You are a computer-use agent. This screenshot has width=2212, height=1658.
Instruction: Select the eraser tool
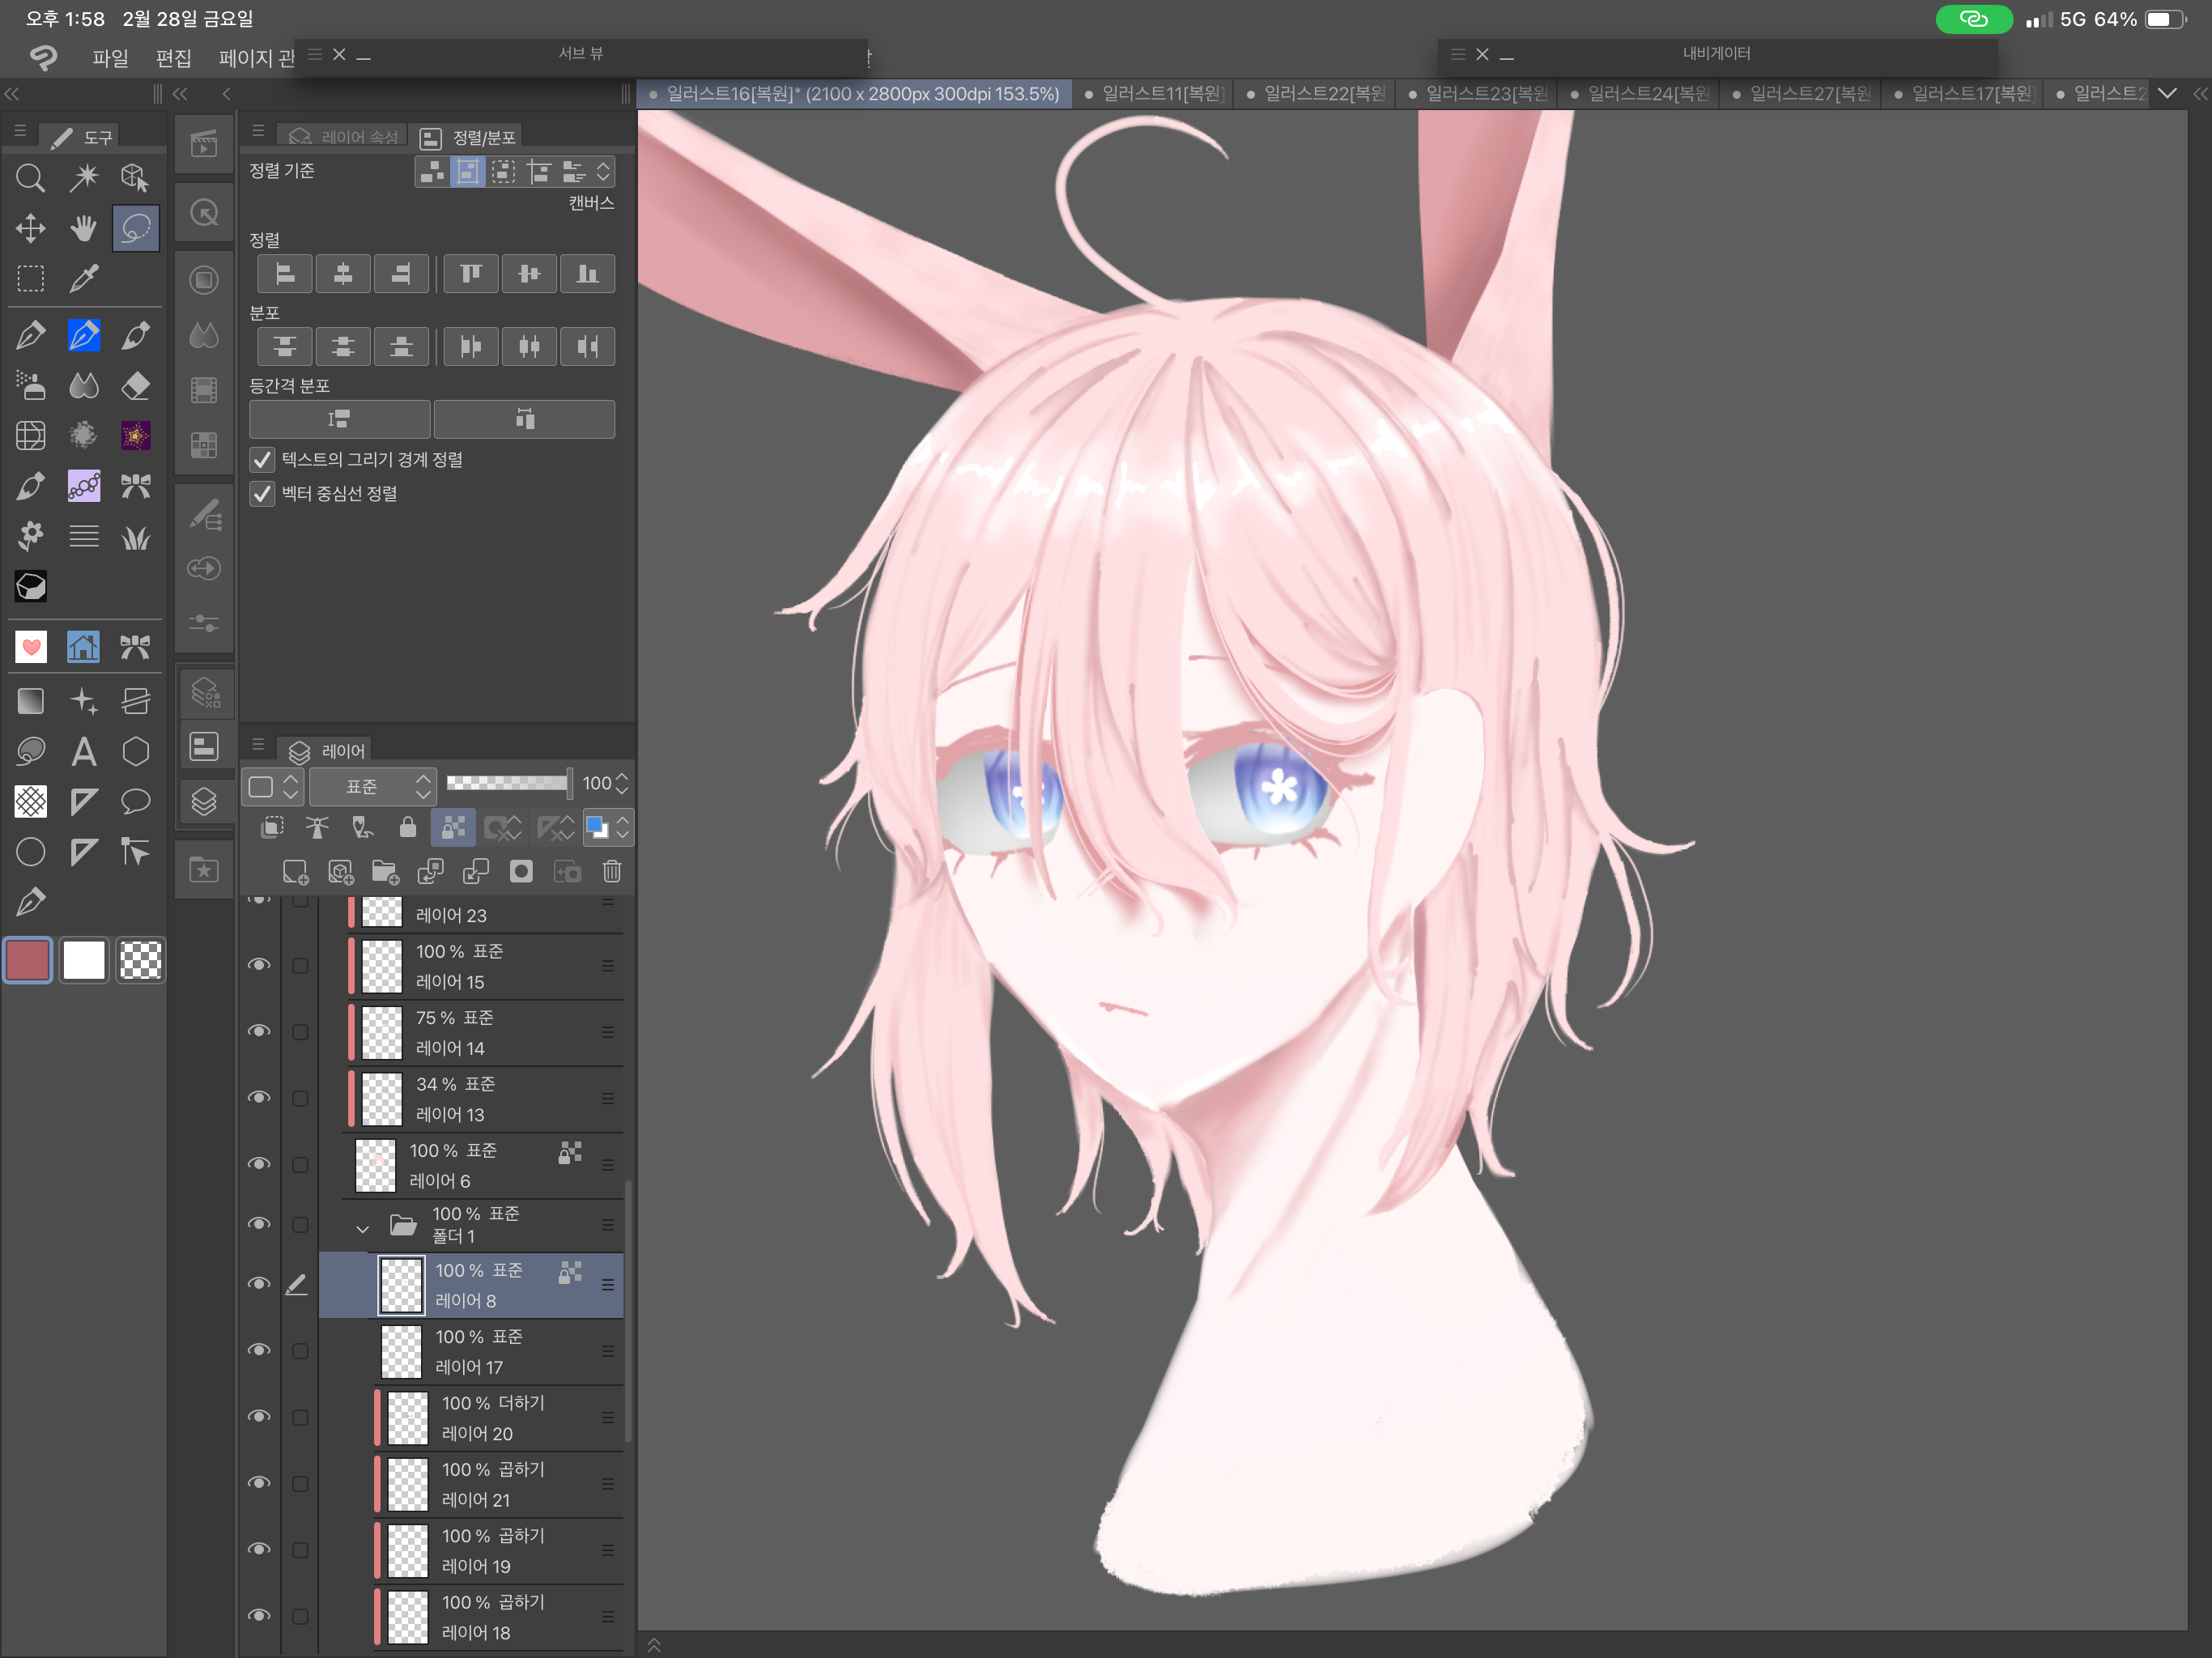pos(135,385)
